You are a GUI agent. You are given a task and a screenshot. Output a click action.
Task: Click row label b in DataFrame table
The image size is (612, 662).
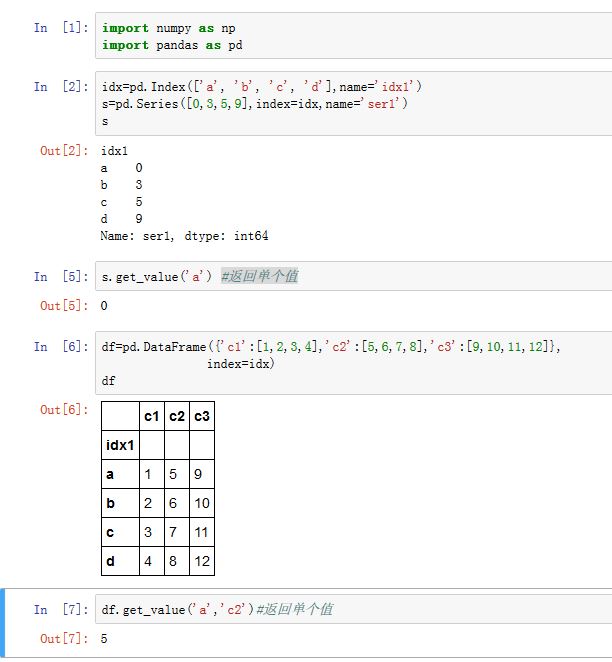pos(120,503)
